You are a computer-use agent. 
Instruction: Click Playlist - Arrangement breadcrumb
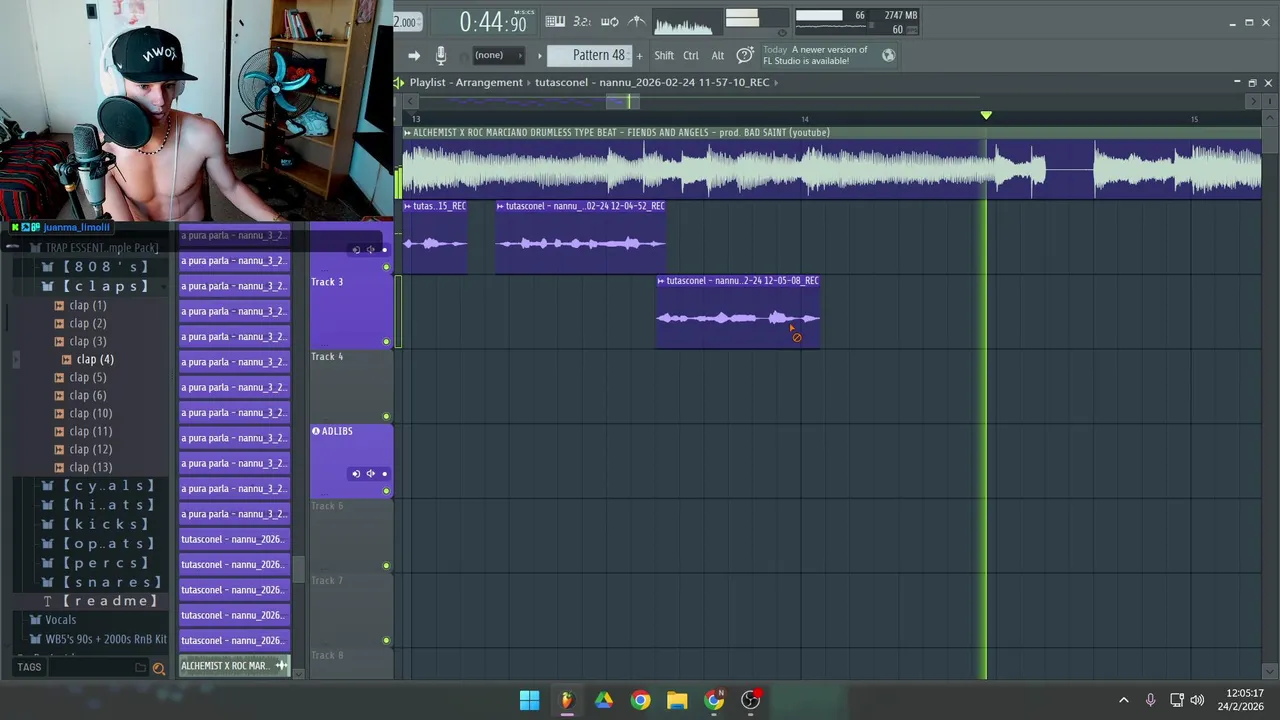(x=466, y=83)
